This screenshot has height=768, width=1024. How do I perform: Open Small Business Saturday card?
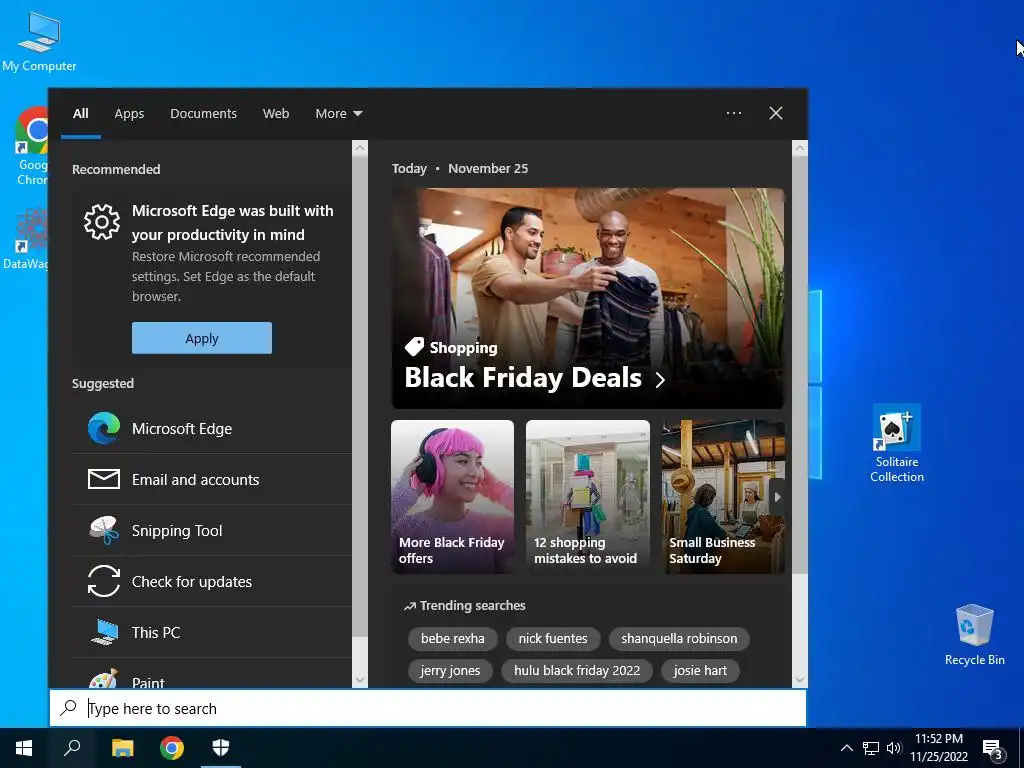723,497
